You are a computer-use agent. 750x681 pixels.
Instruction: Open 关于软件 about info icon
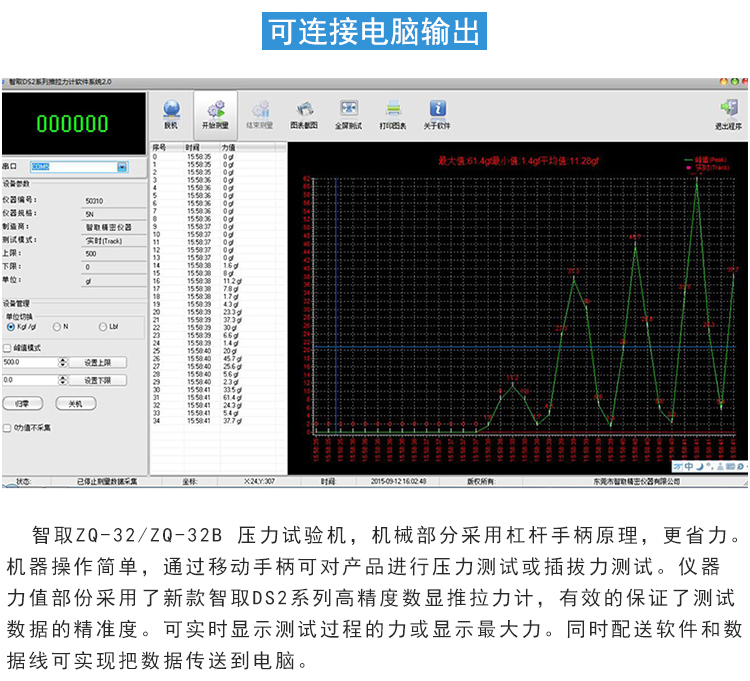(x=437, y=110)
